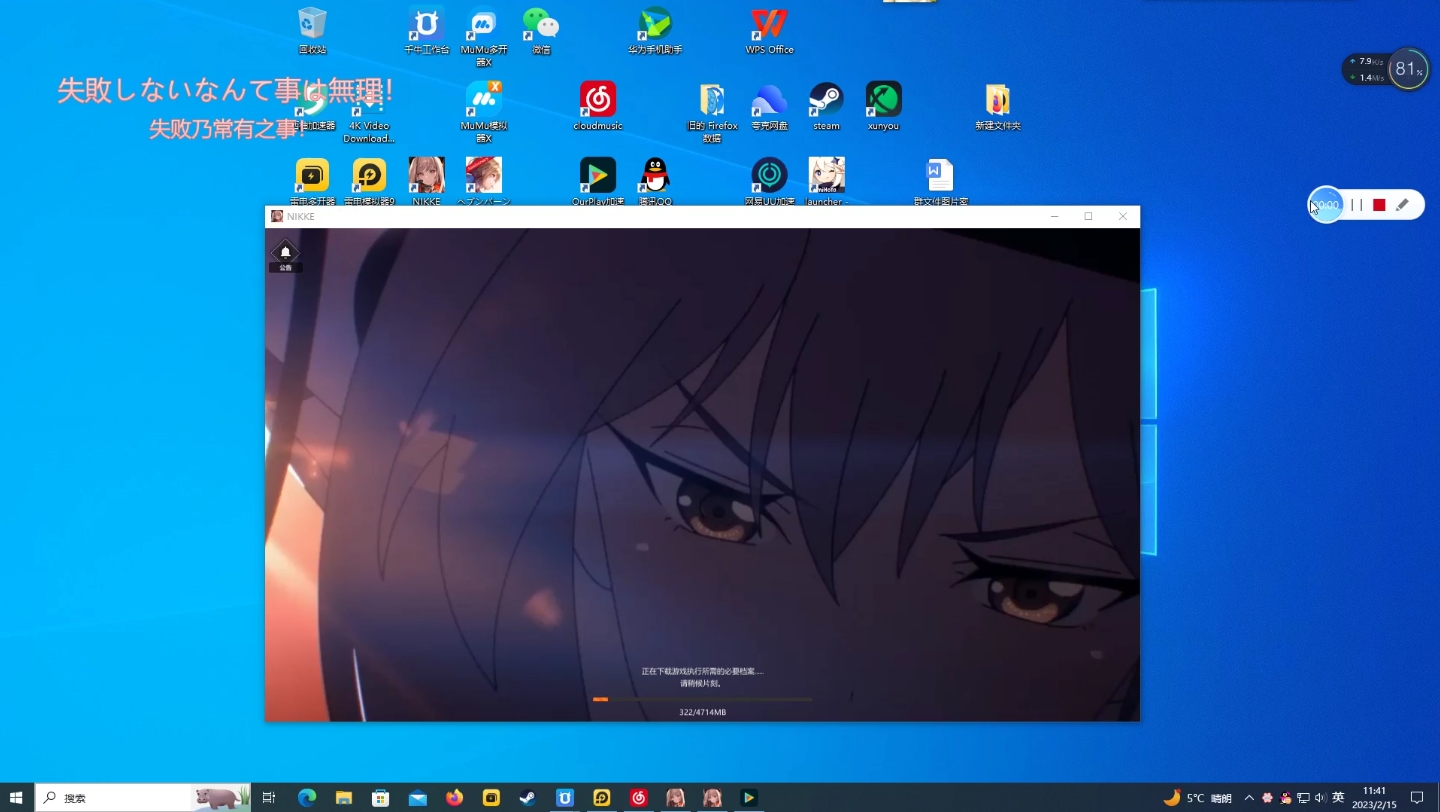
Task: Select the 腾讯QQ penguin desktop icon
Action: [x=655, y=182]
